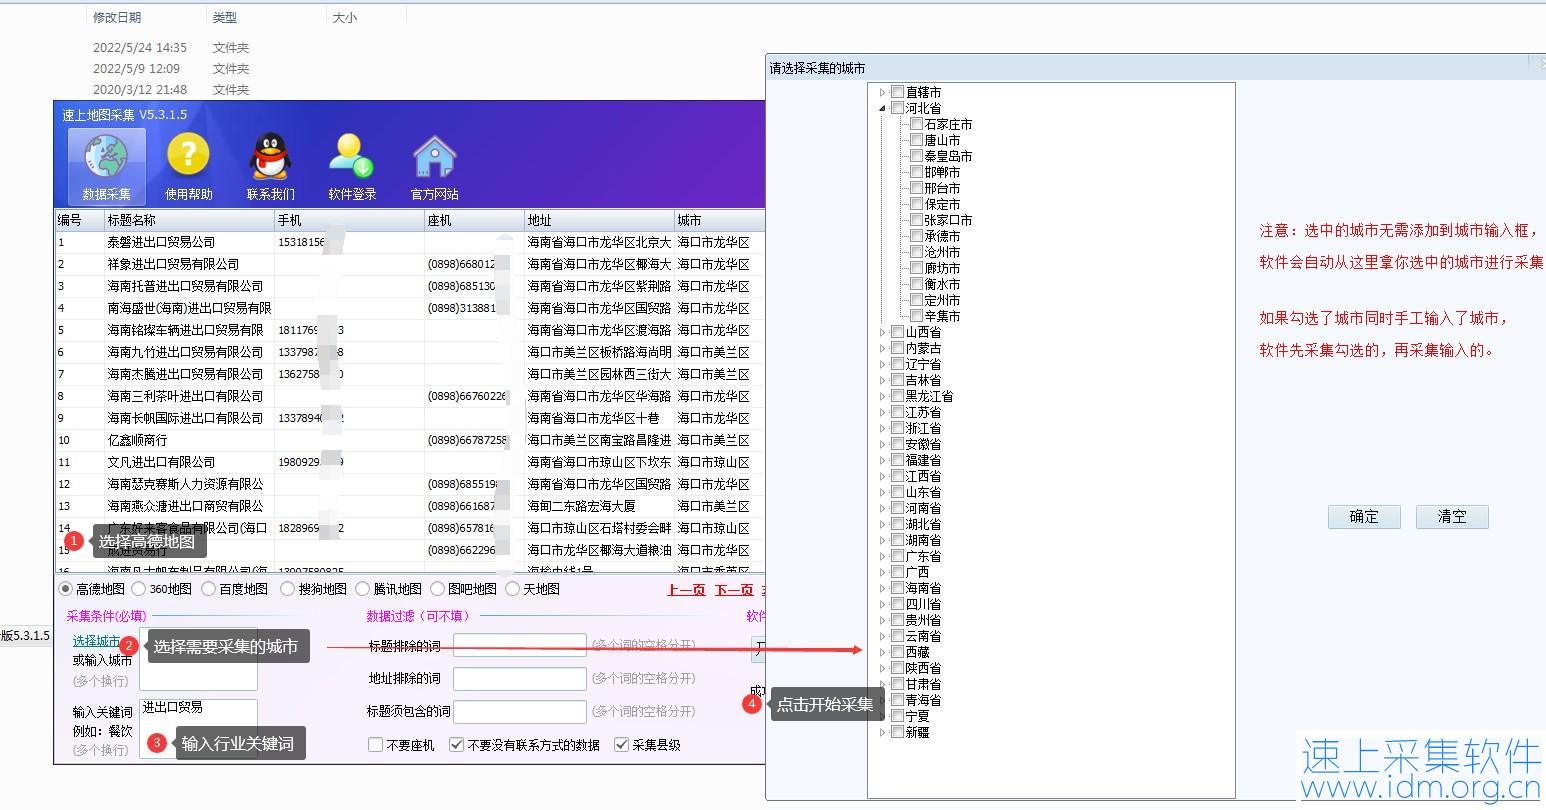Viewport: 1546px width, 810px height.
Task: Open 软件登录 user icon
Action: coord(352,166)
